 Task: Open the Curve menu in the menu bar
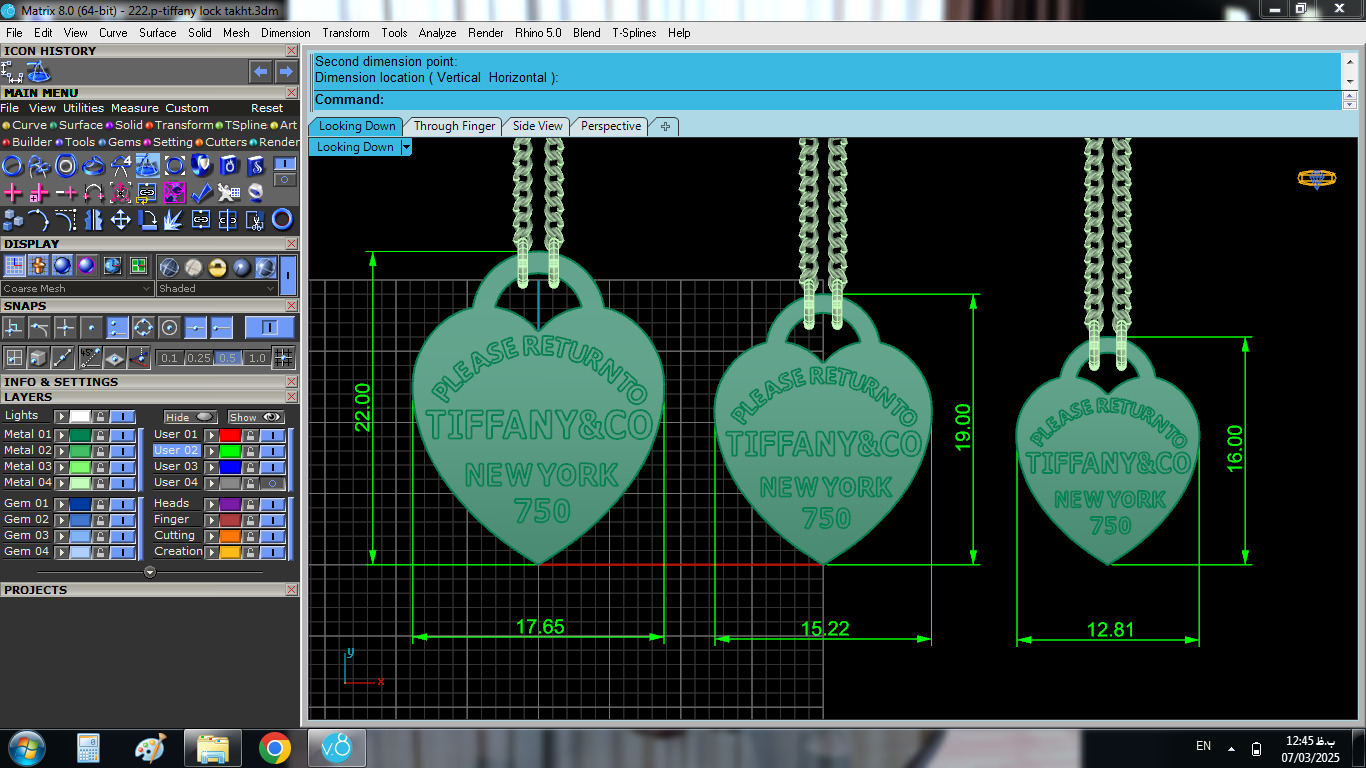click(x=113, y=33)
